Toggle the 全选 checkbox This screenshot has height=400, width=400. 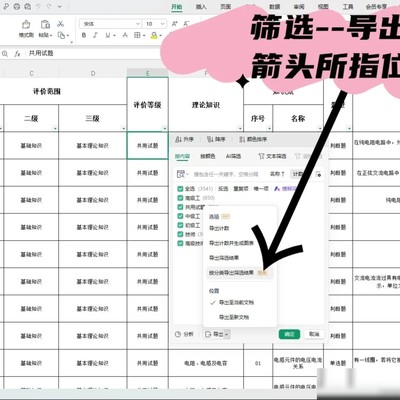[x=180, y=189]
